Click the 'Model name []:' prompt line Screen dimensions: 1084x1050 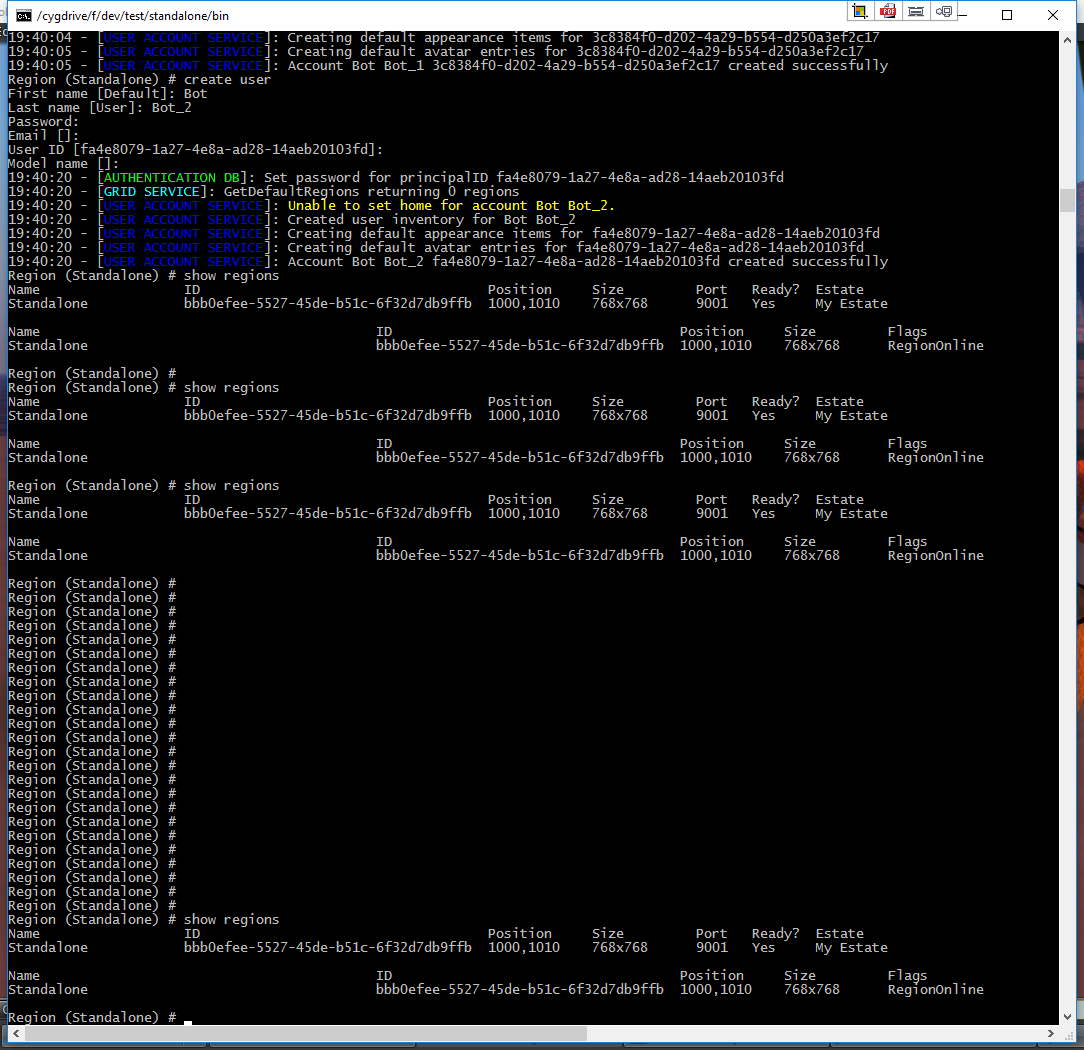tap(63, 164)
